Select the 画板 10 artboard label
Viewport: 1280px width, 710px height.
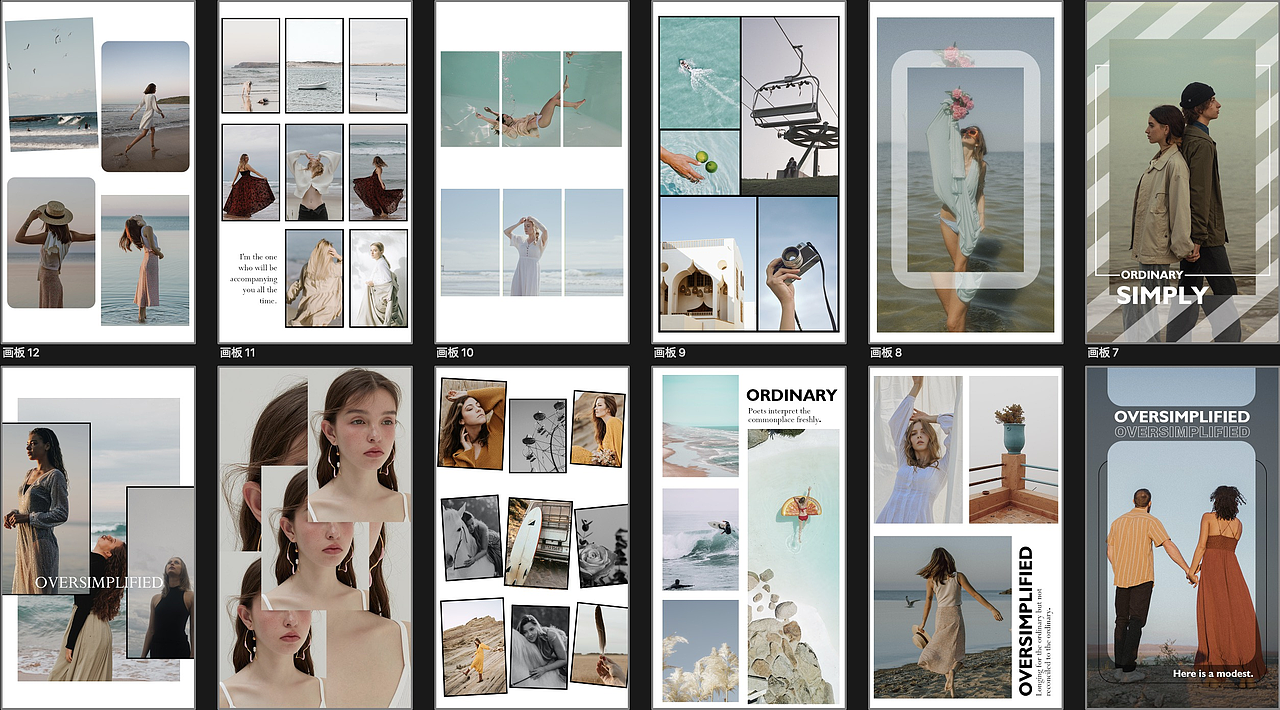455,352
